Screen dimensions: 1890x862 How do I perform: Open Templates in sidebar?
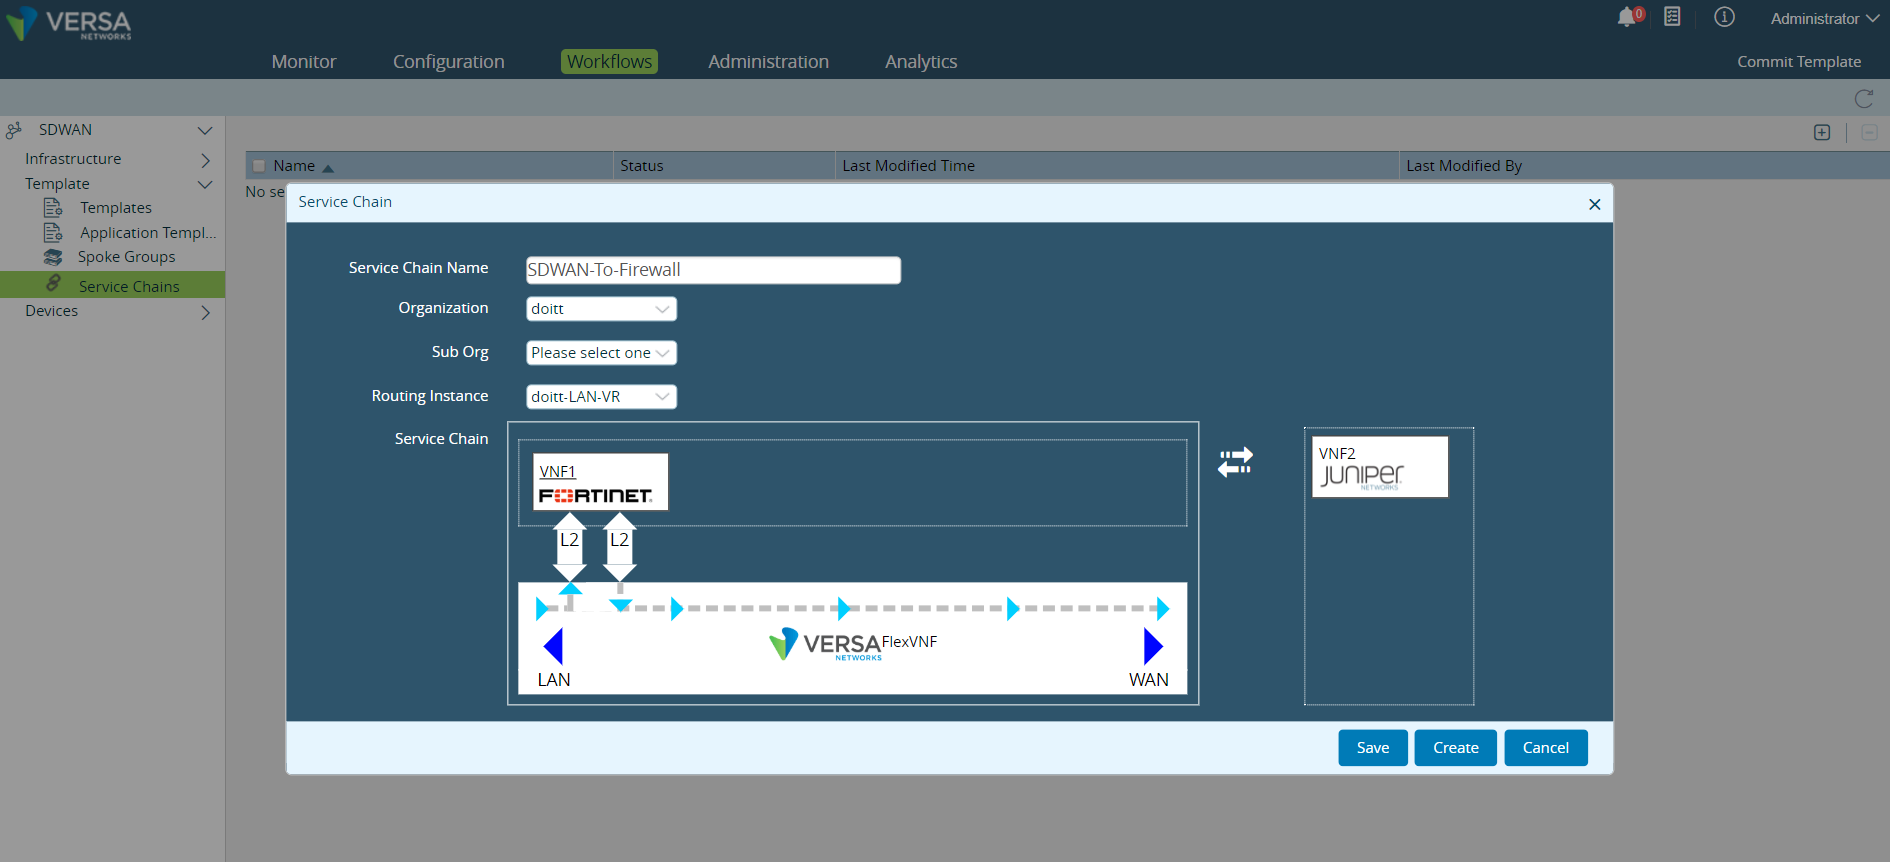tap(116, 208)
